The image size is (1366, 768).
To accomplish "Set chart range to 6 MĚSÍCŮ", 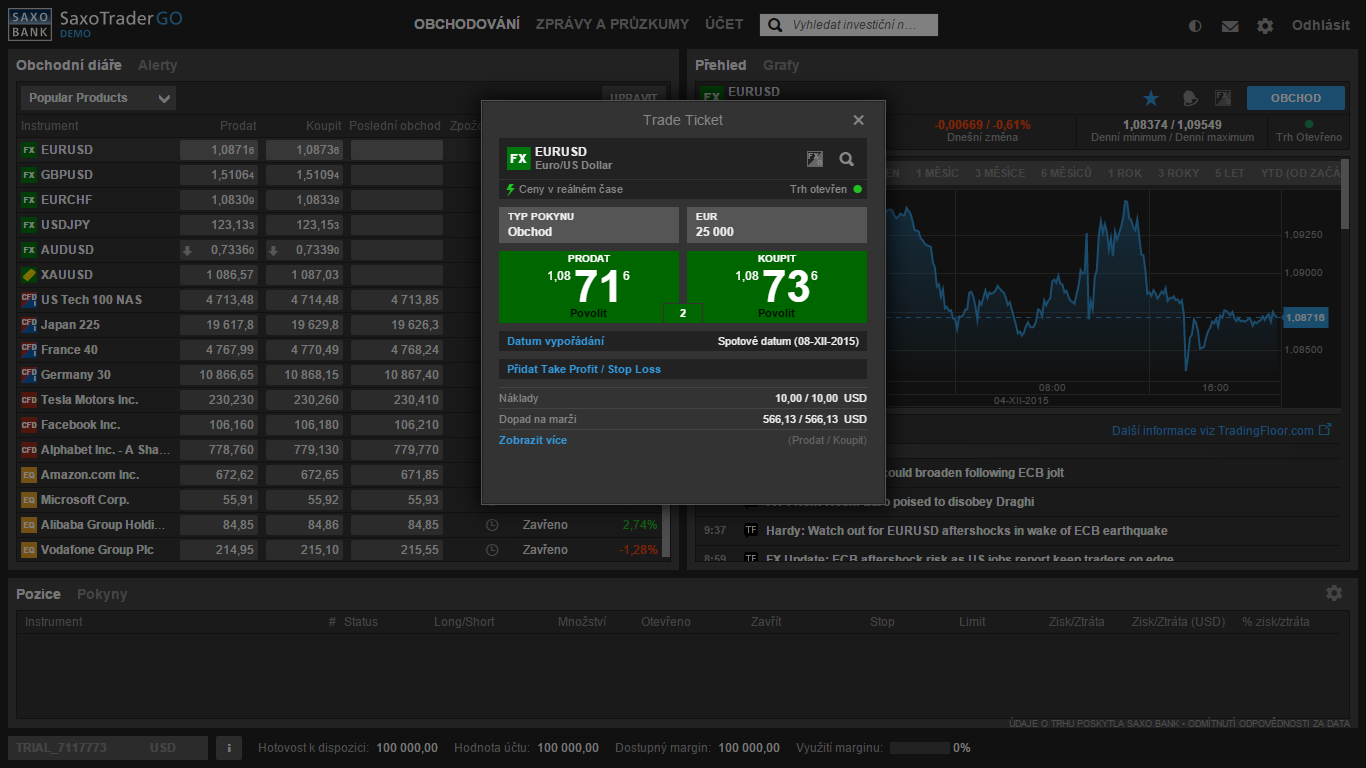I will tap(1066, 173).
